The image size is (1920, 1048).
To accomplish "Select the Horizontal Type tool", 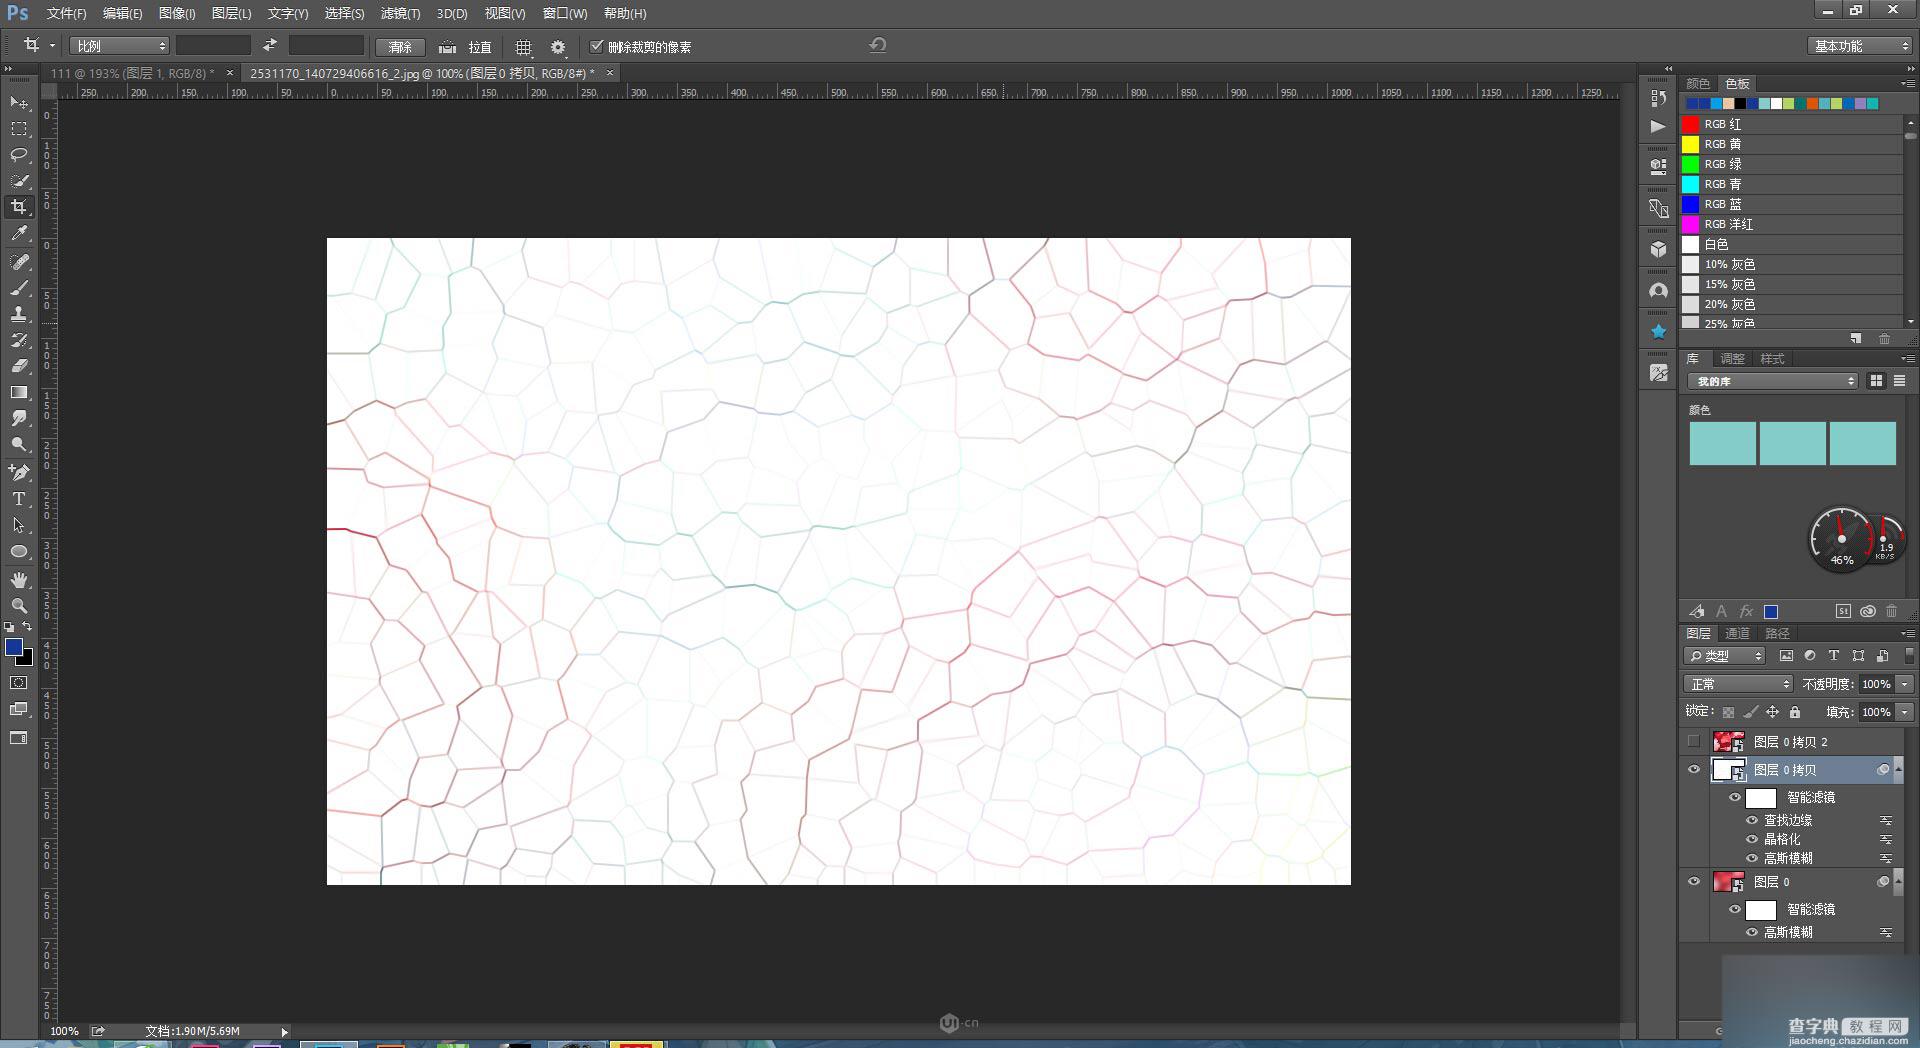I will click(19, 499).
